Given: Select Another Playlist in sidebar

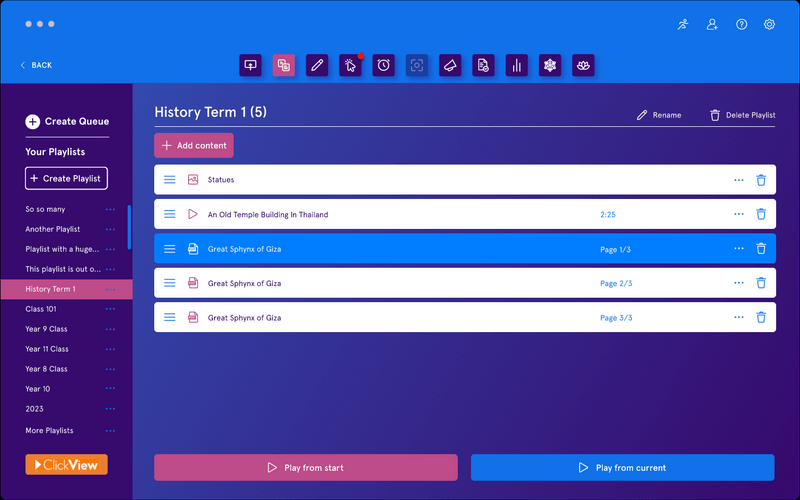Looking at the screenshot, I should 53,229.
